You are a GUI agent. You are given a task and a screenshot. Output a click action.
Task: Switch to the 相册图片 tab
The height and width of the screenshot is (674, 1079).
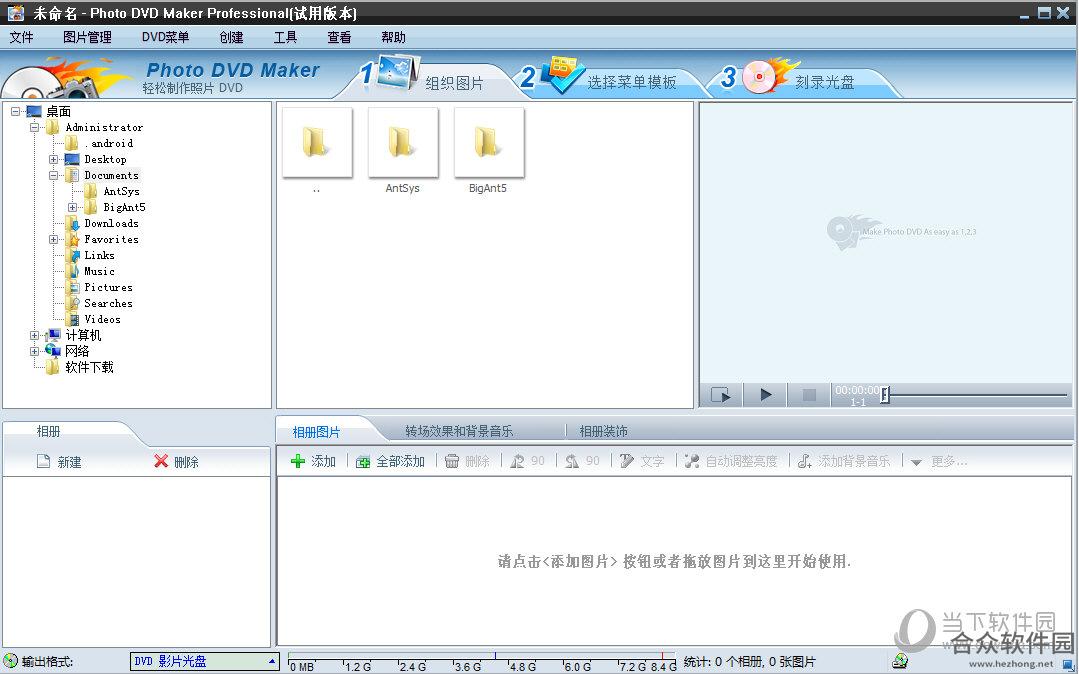tap(317, 432)
